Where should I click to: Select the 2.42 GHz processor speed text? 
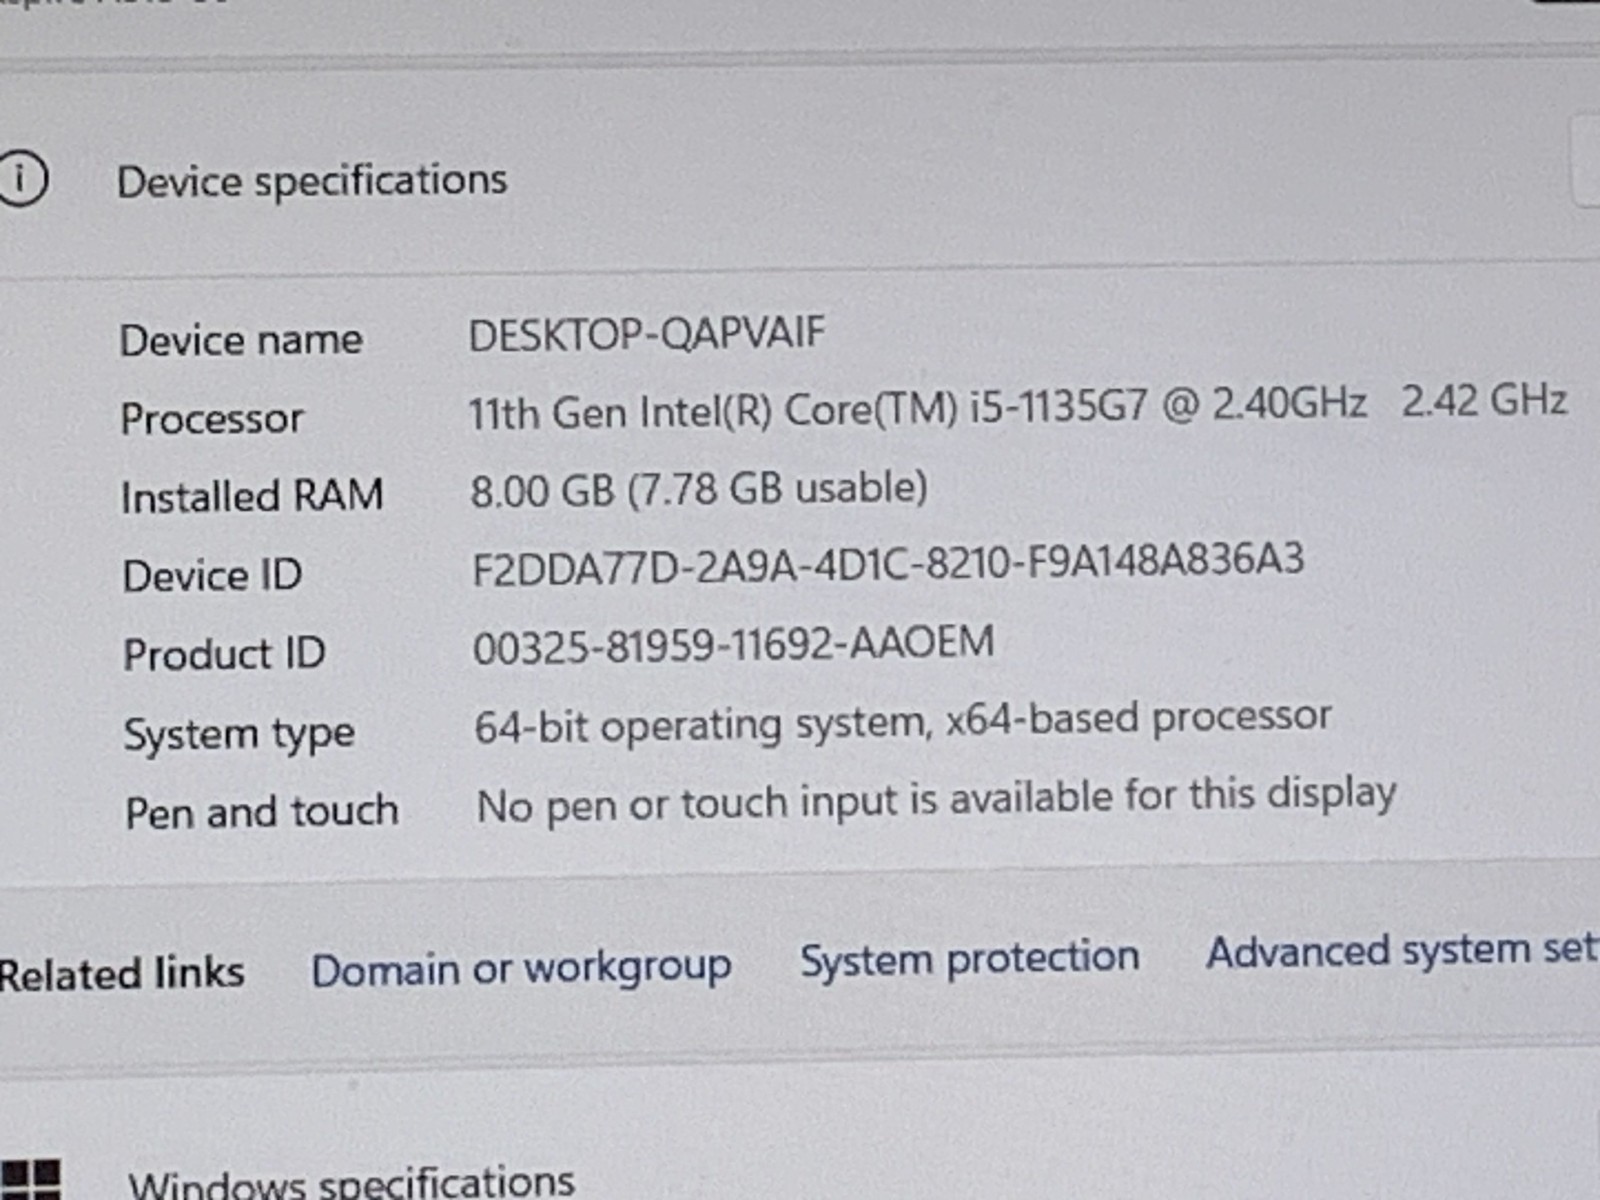(x=1484, y=400)
